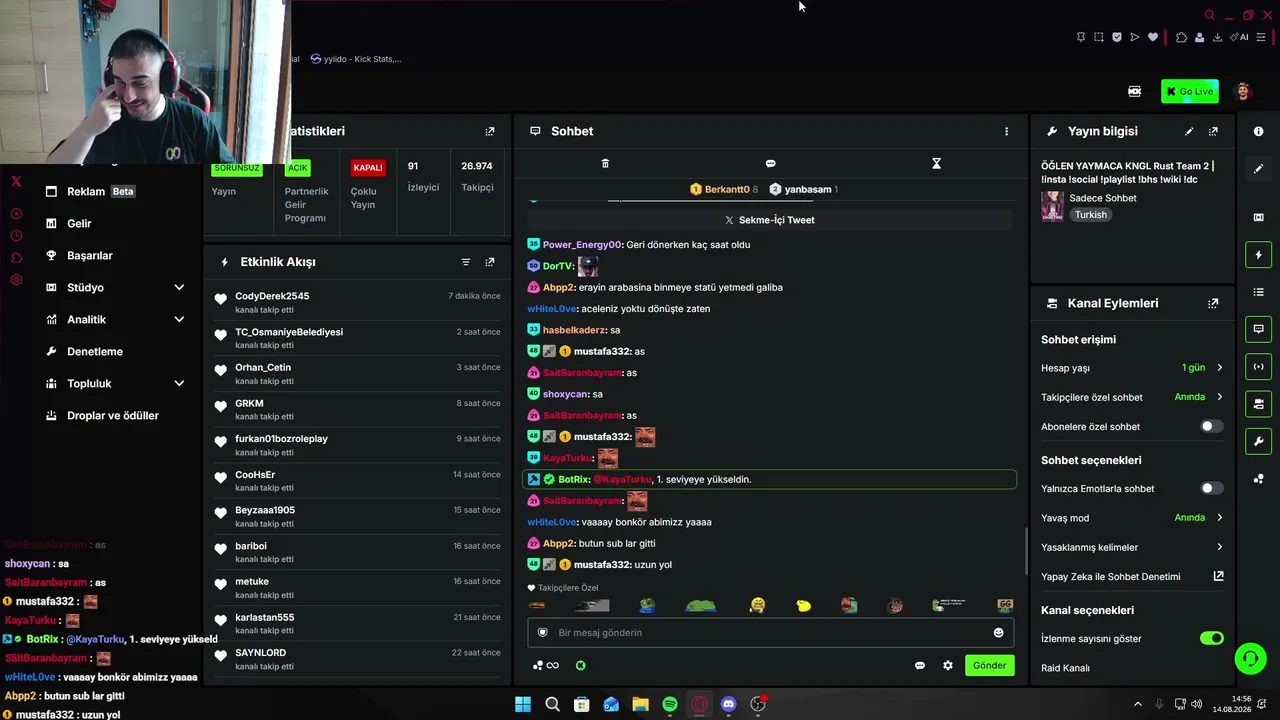This screenshot has height=720, width=1280.
Task: Open Yapay Zeka ile Sohbet Denetimi link
Action: click(x=1132, y=576)
